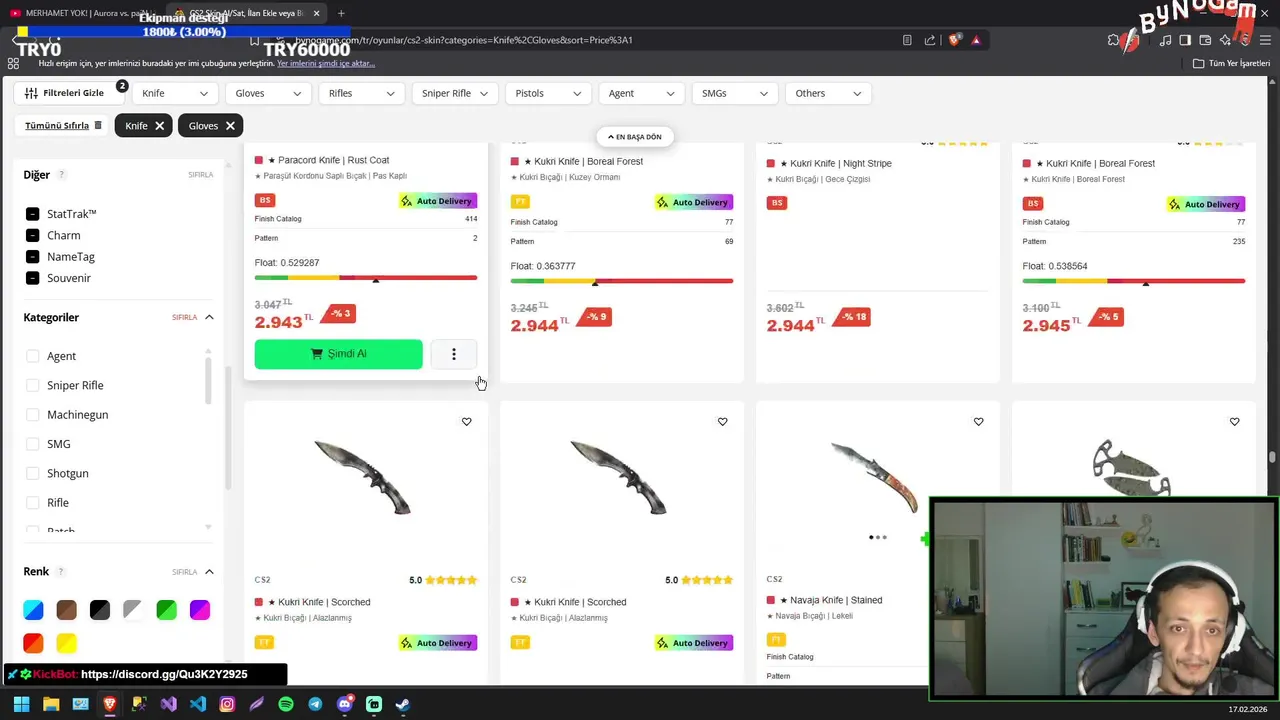Screen dimensions: 1280x720
Task: Select the blue color swatch
Action: point(33,610)
